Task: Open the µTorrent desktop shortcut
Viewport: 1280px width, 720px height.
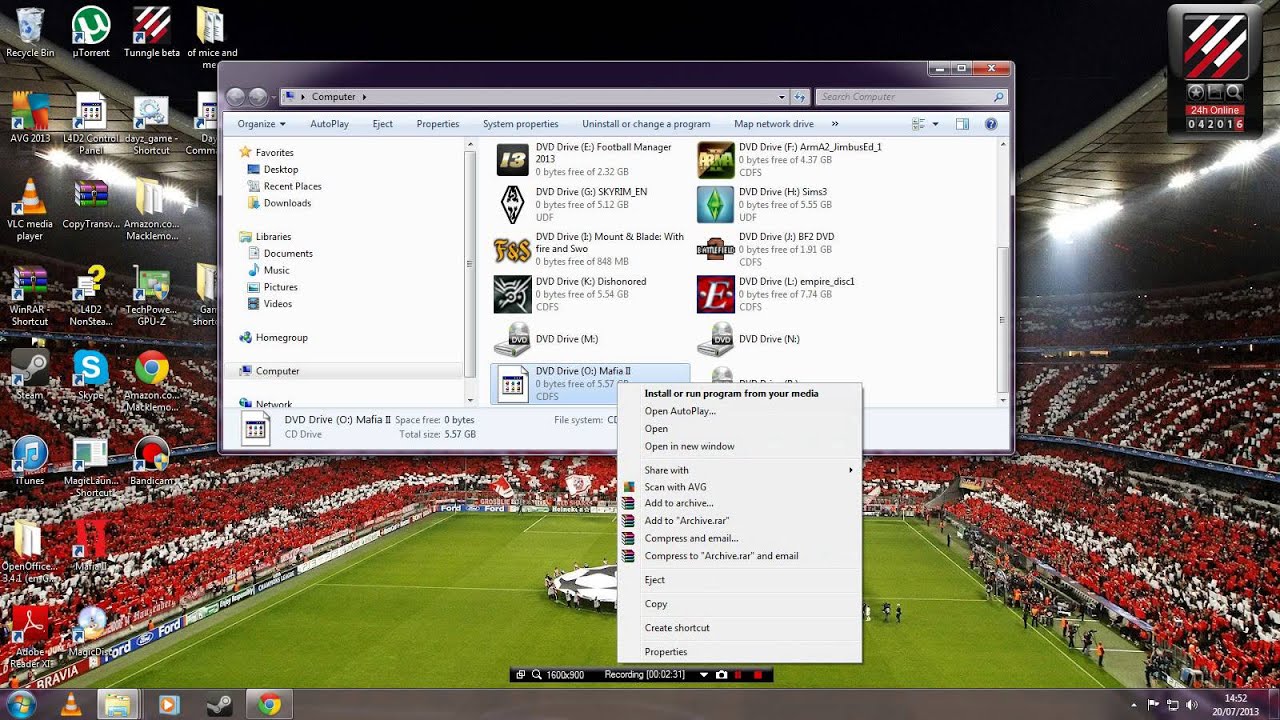Action: pyautogui.click(x=91, y=33)
